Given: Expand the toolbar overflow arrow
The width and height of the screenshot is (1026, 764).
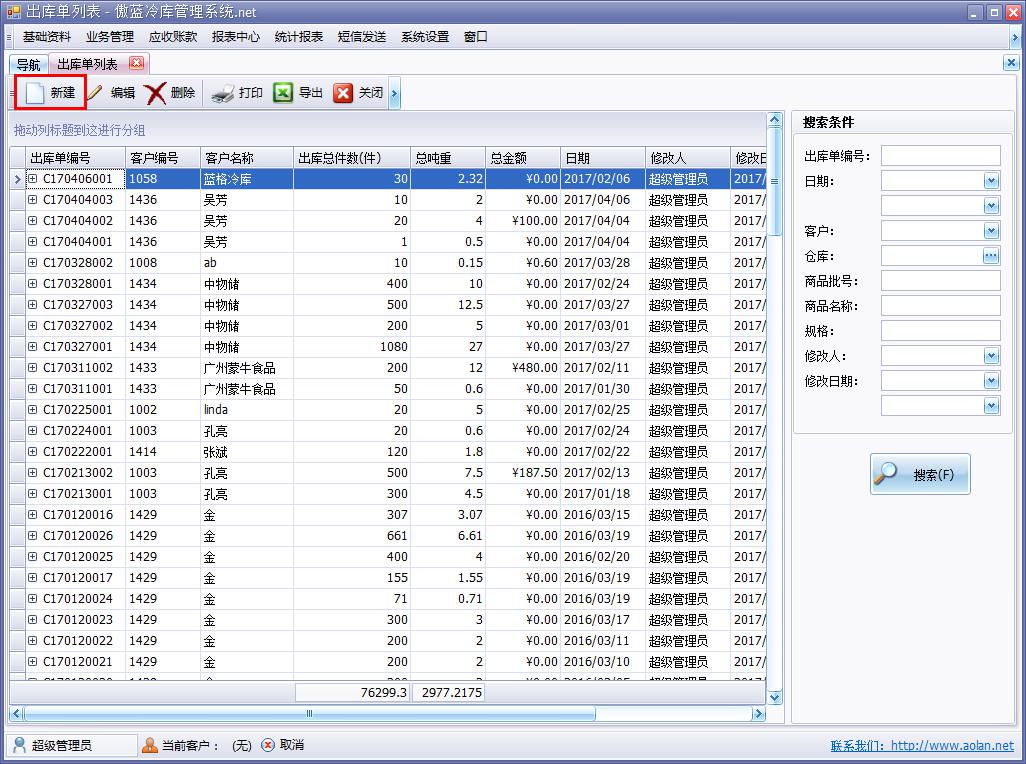Looking at the screenshot, I should [395, 93].
